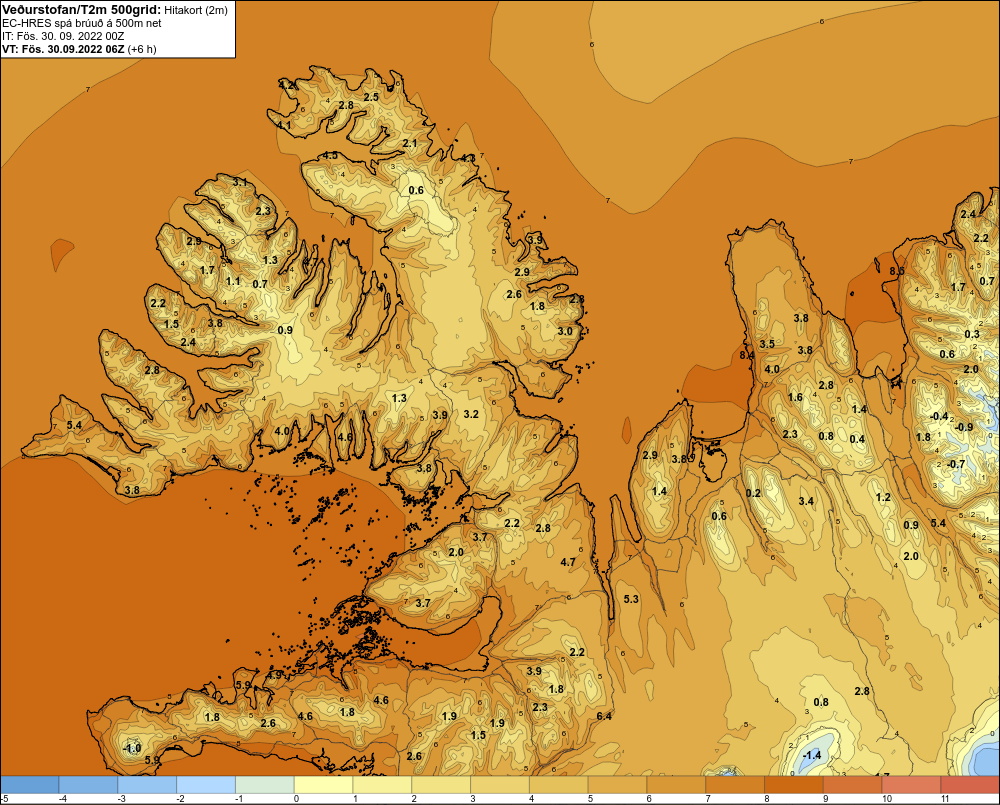Click the legend scale label -2

tap(179, 799)
